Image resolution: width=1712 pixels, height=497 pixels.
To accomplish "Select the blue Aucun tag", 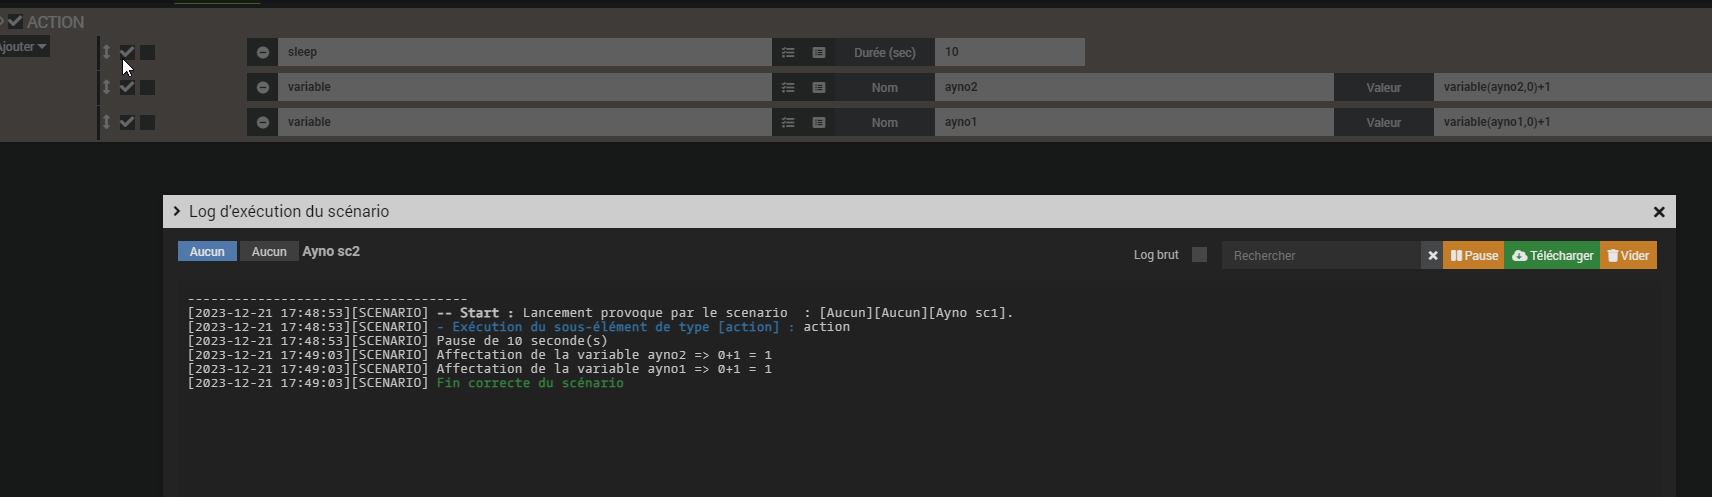I will coord(207,251).
